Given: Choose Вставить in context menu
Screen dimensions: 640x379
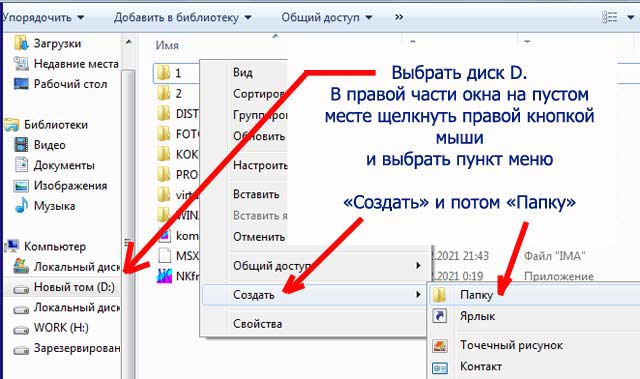Looking at the screenshot, I should coord(256,194).
